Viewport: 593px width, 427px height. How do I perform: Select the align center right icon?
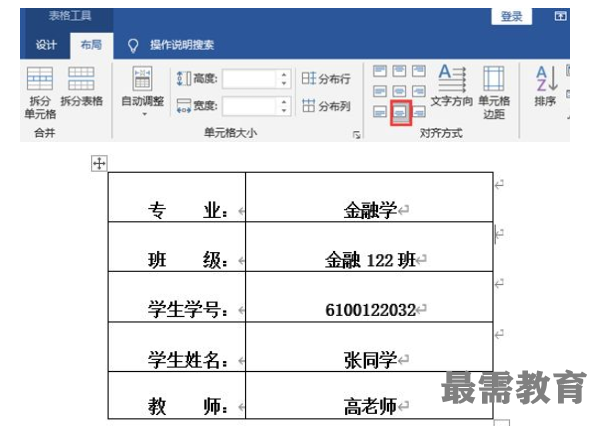[x=419, y=91]
